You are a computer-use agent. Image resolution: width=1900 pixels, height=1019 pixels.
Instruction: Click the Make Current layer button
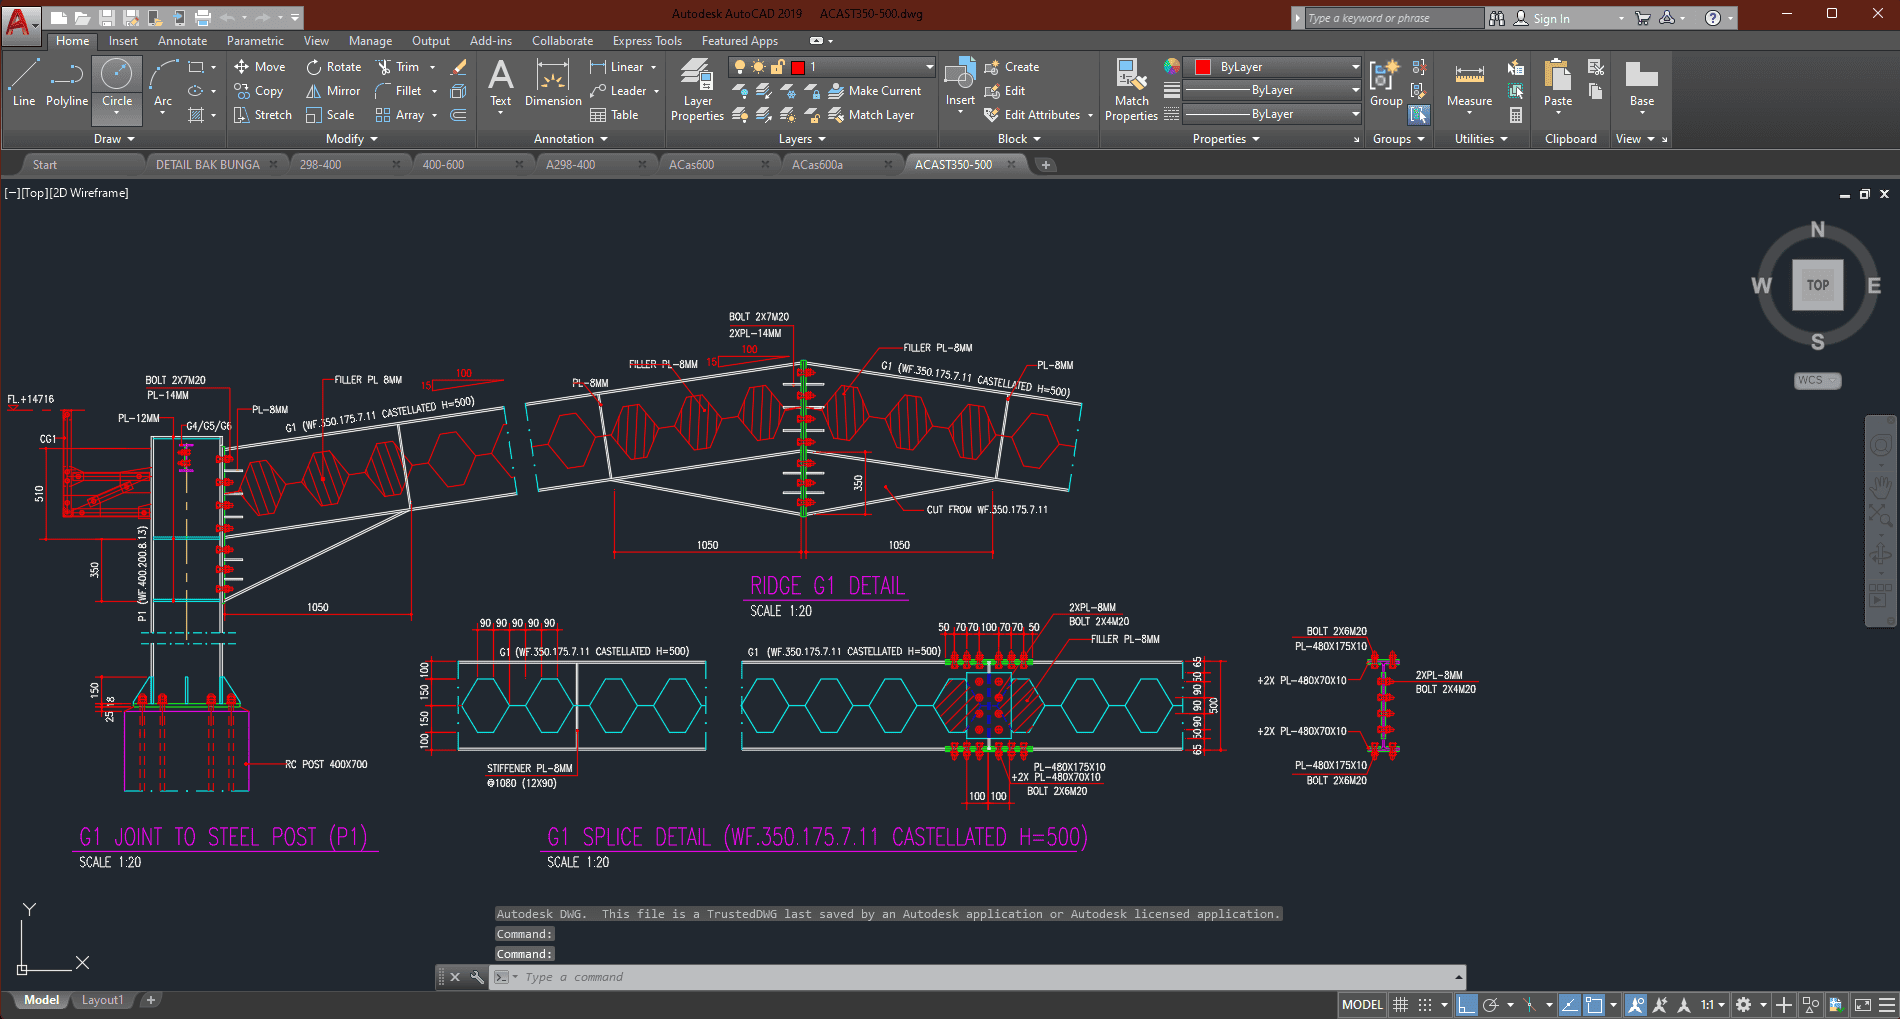click(x=875, y=91)
